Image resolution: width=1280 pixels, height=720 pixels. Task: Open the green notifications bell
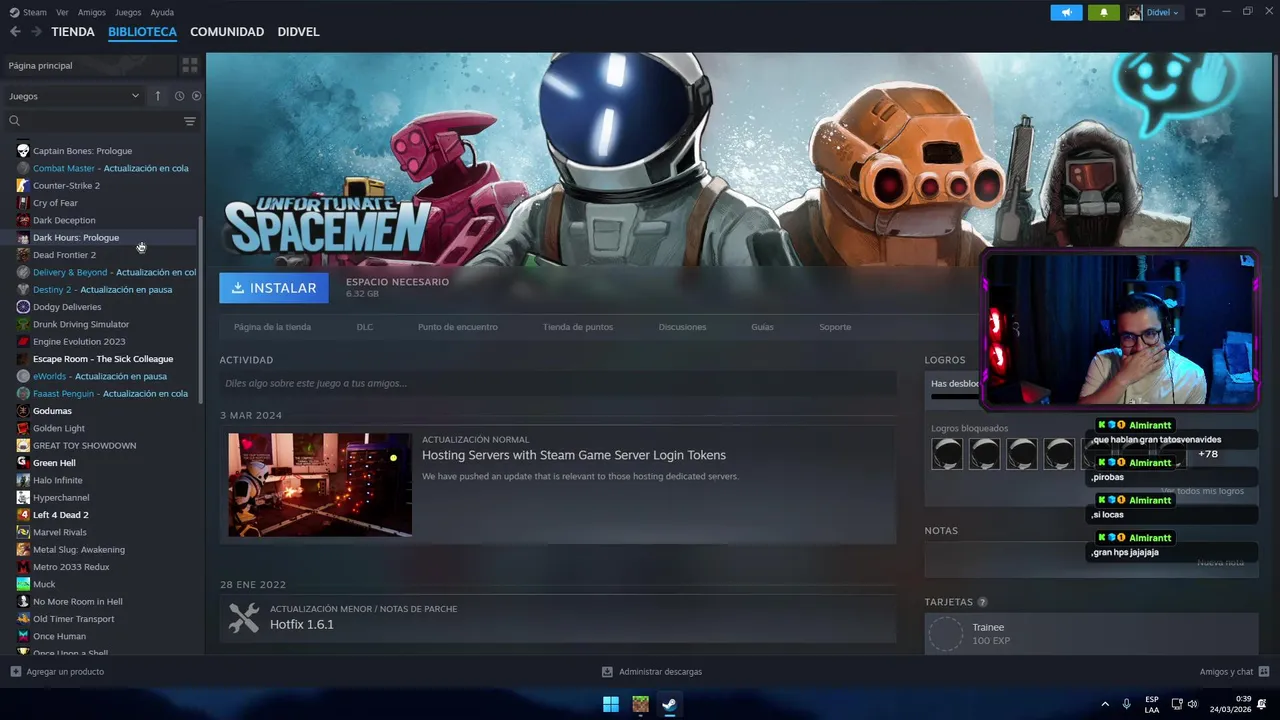1104,13
